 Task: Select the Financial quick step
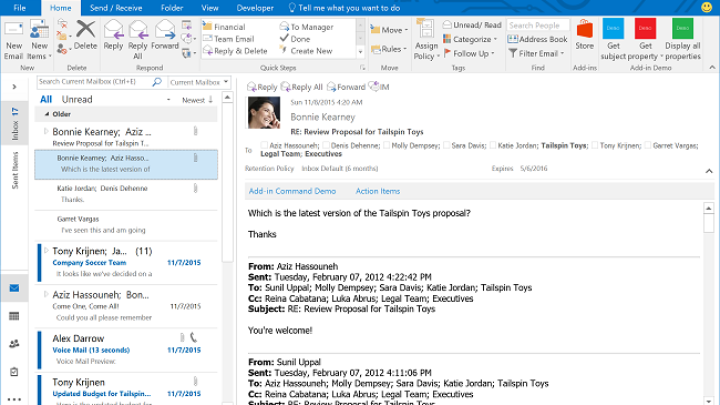click(x=225, y=27)
